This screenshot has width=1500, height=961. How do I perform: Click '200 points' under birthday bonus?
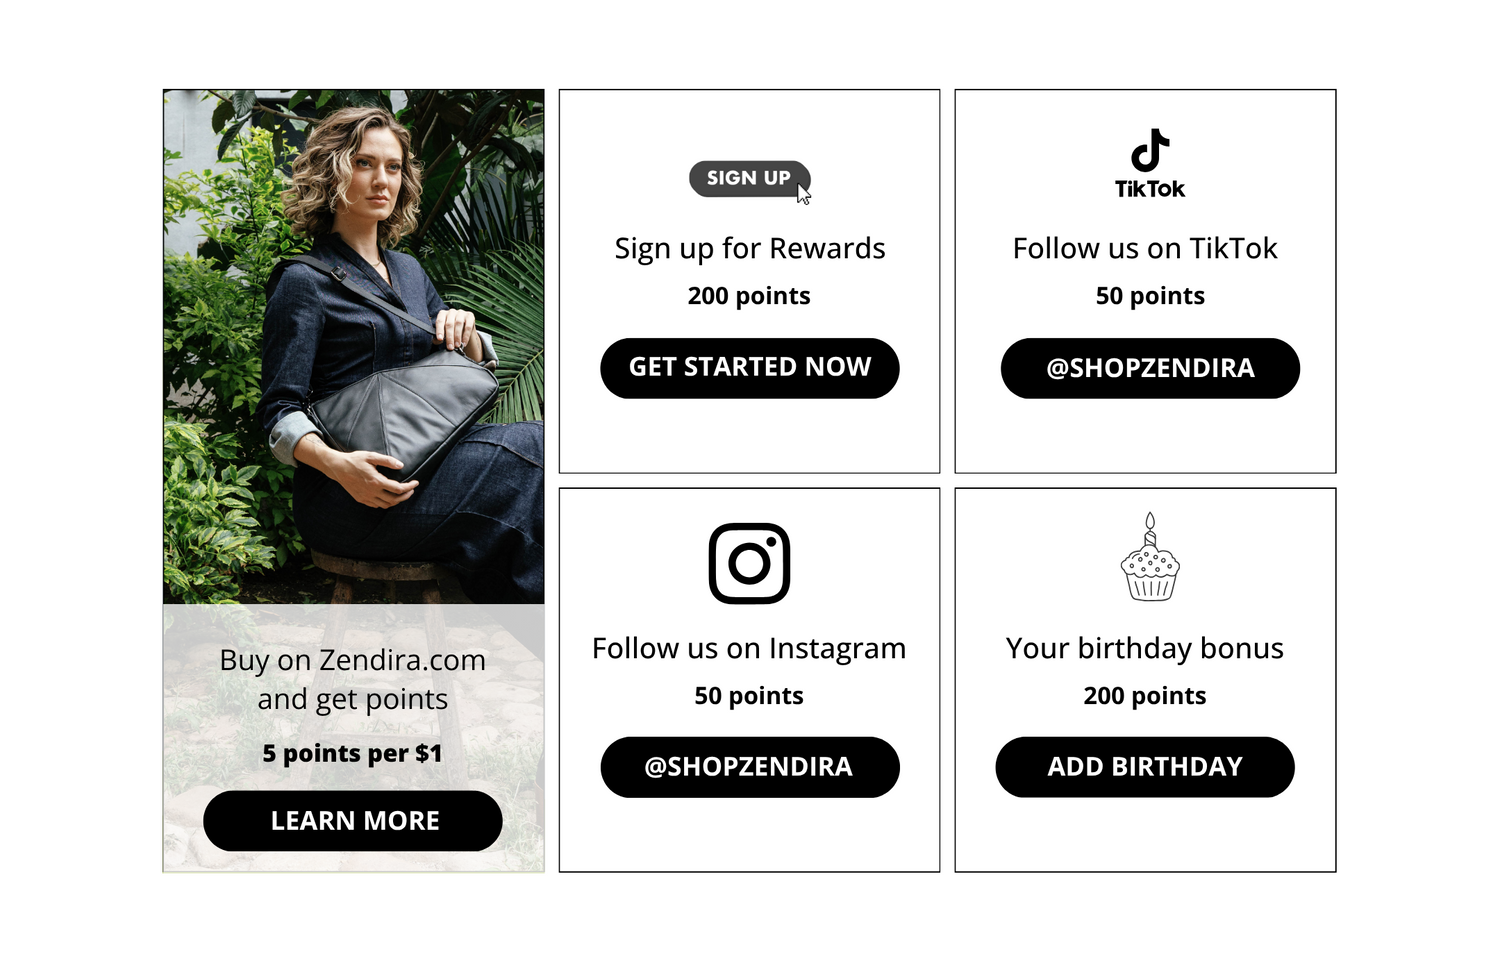[1145, 696]
